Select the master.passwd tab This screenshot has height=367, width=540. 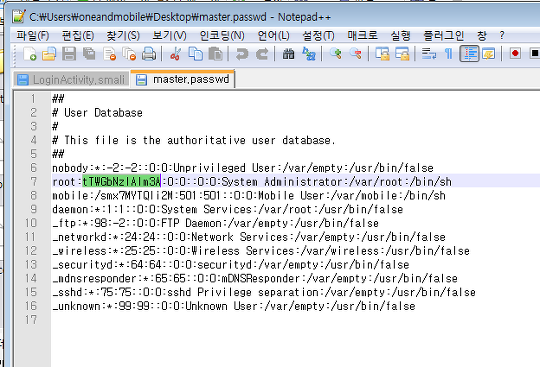tap(183, 79)
